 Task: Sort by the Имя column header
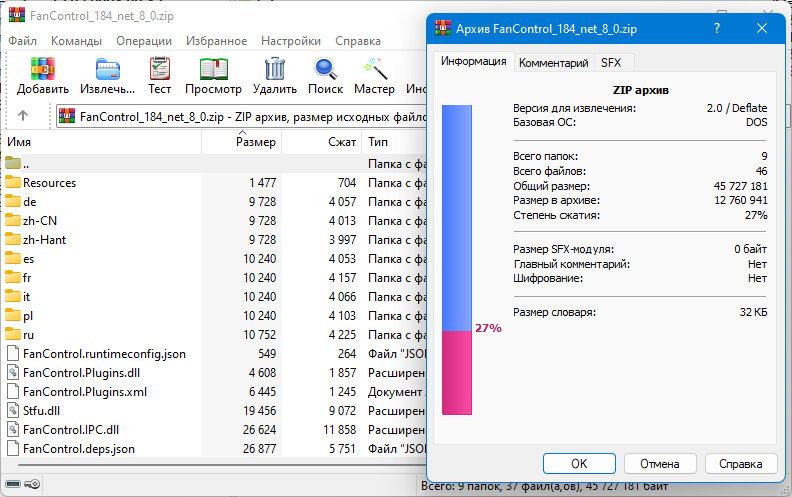pyautogui.click(x=101, y=142)
